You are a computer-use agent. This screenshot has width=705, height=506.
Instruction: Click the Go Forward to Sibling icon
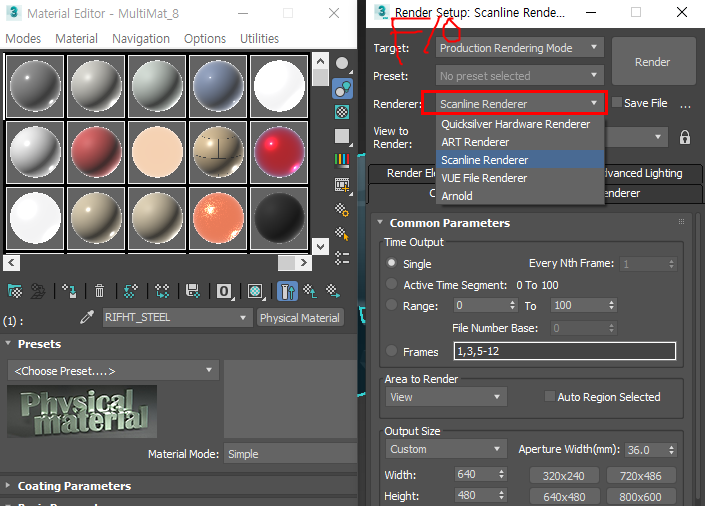click(333, 291)
